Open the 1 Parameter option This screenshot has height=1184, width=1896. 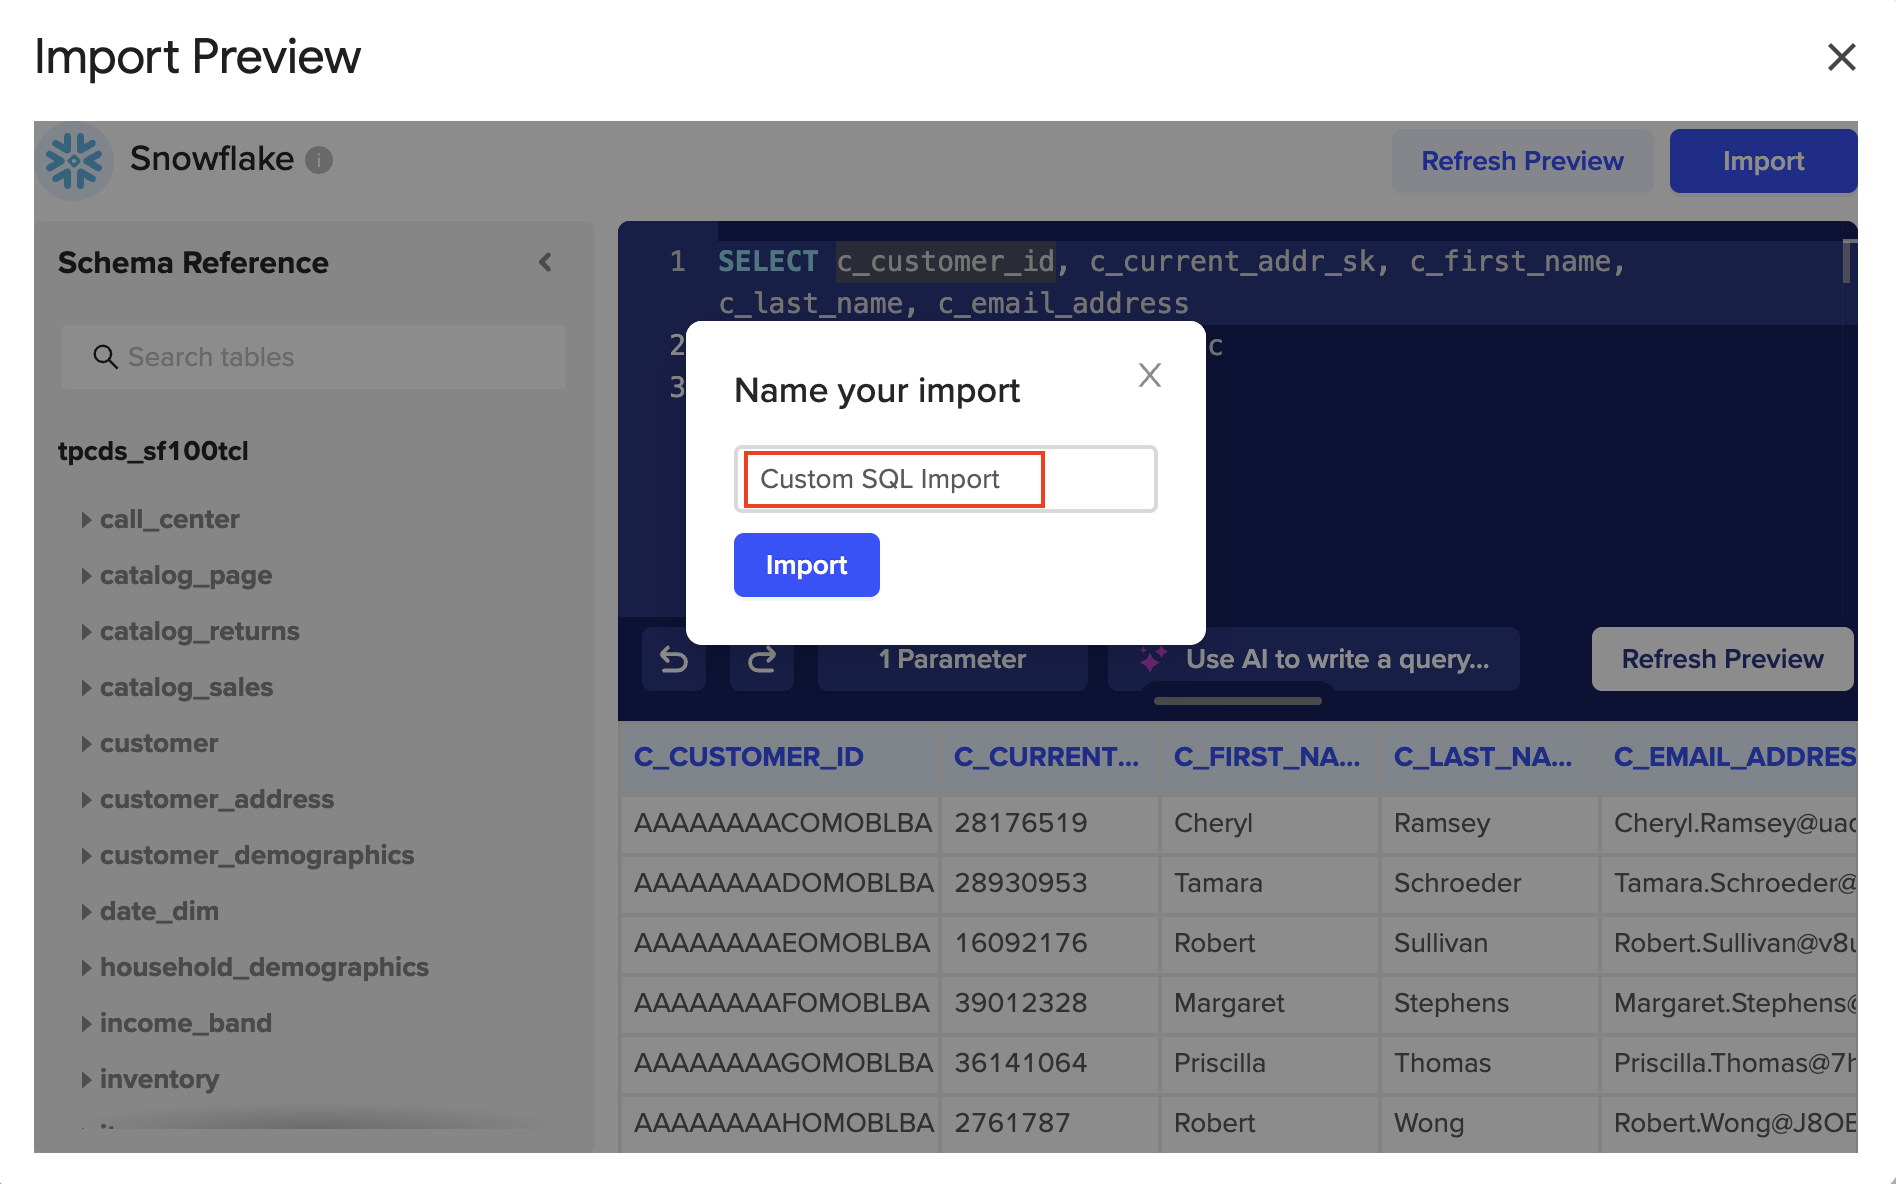click(x=952, y=660)
